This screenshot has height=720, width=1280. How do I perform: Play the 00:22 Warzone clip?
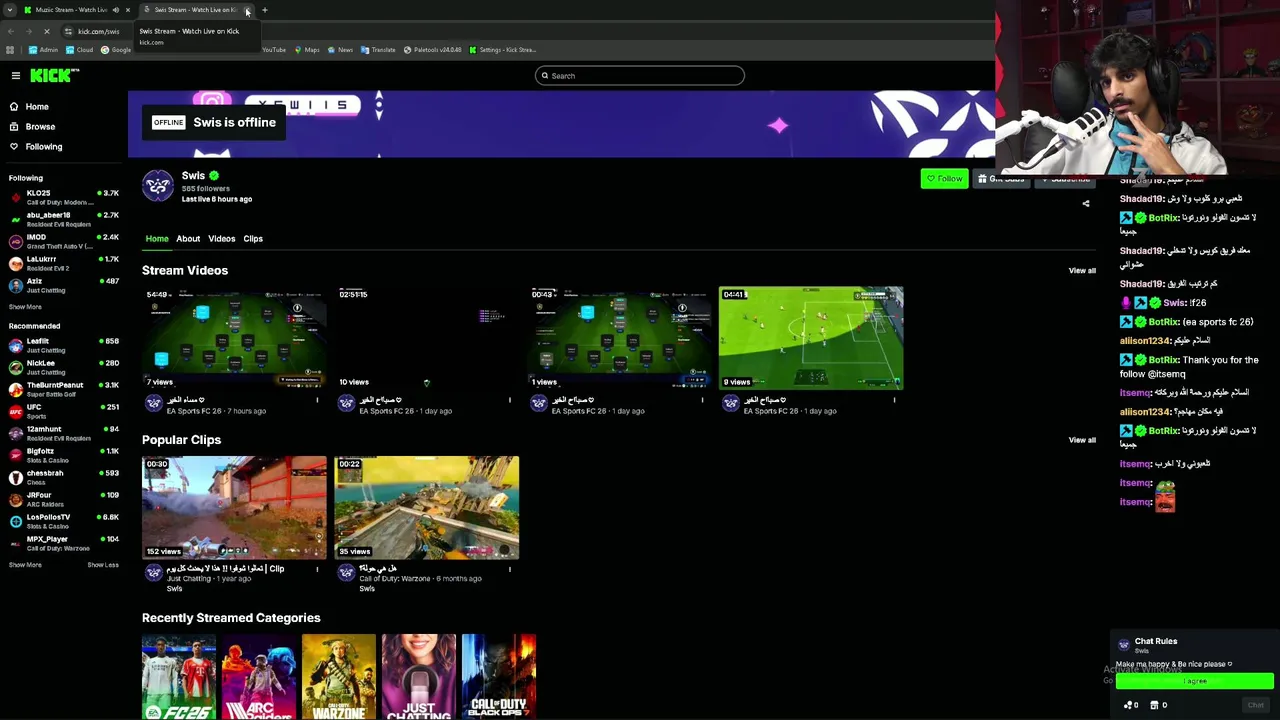pos(426,508)
